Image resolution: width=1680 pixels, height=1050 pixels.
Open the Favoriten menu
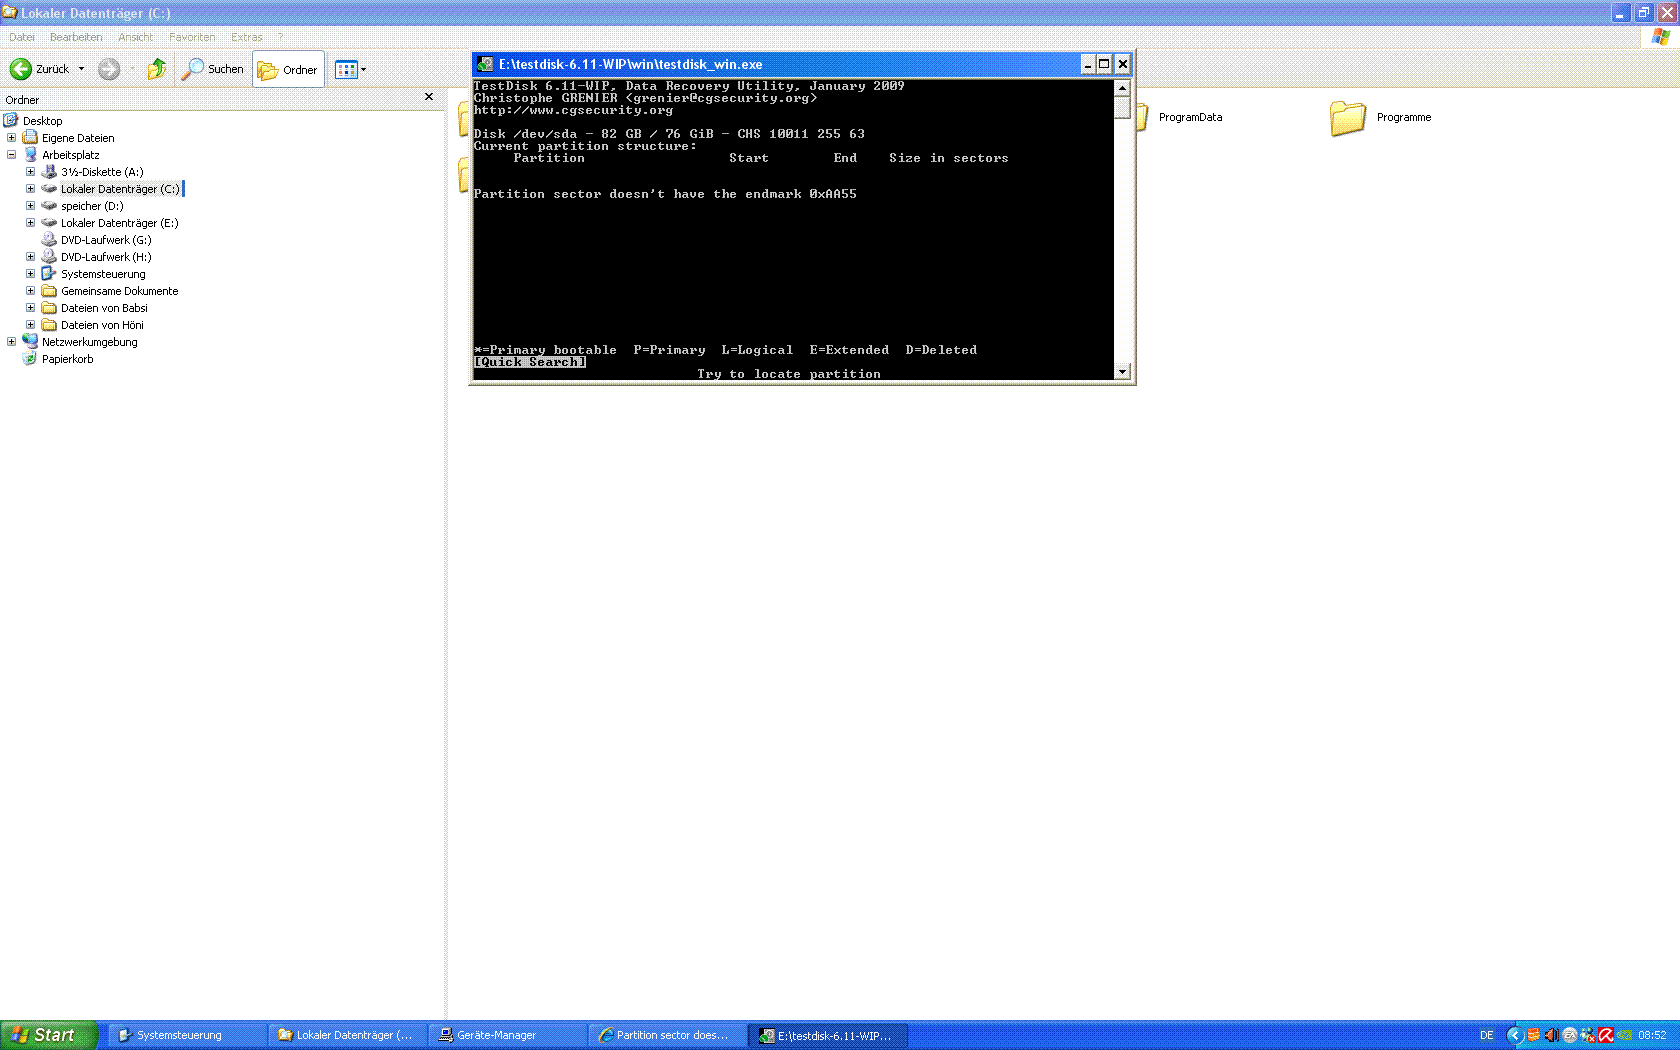click(x=192, y=37)
